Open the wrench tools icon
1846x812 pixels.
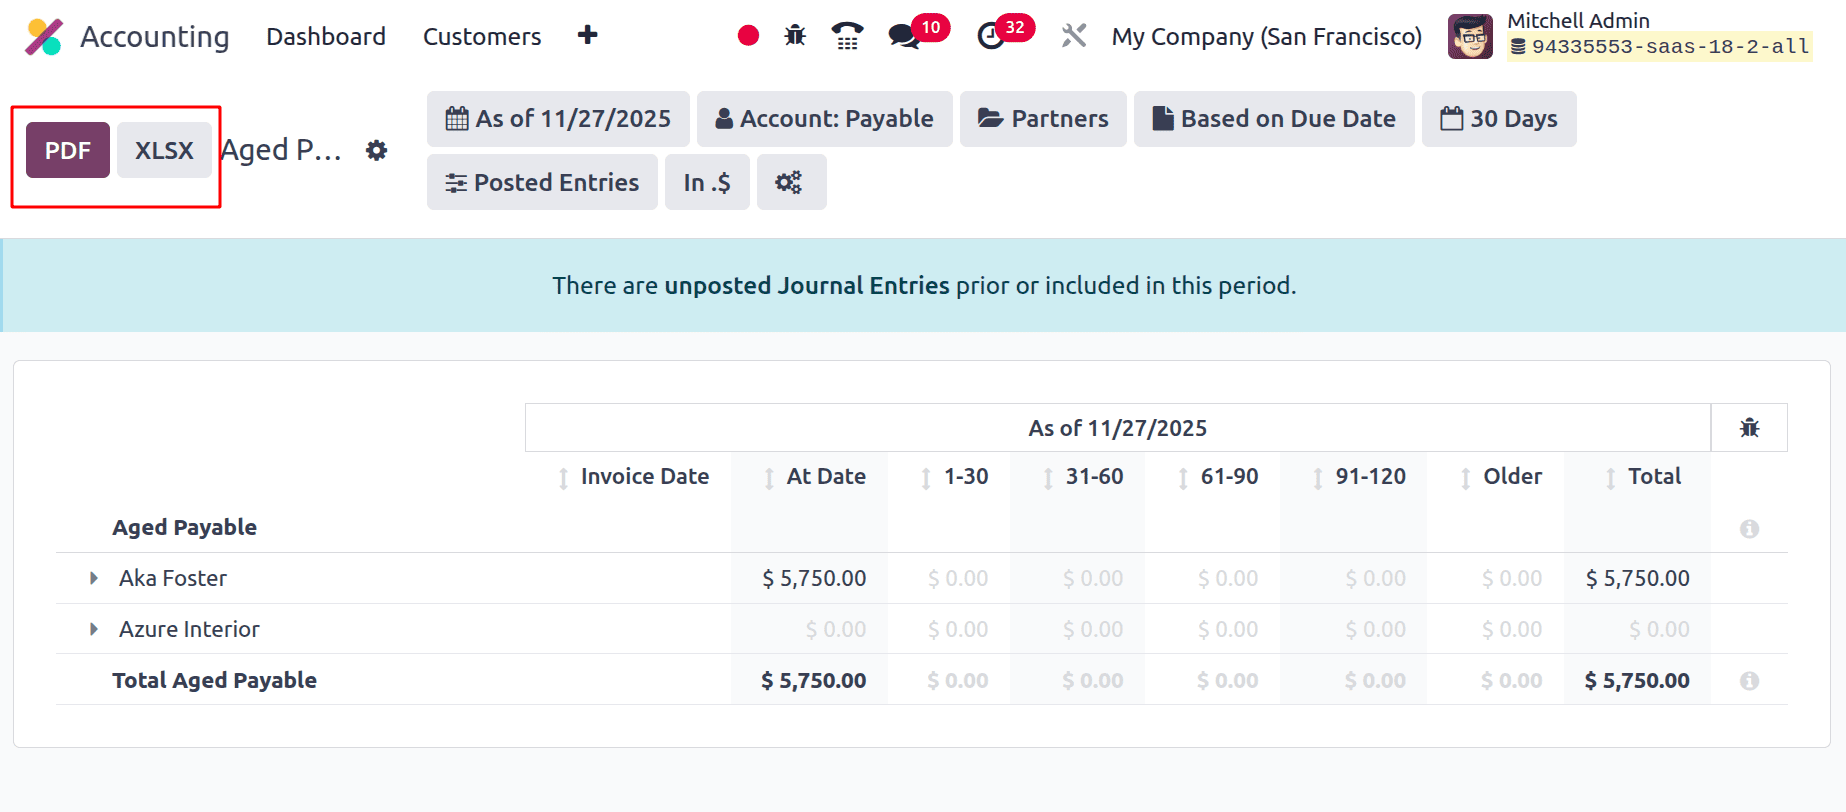coord(1074,36)
